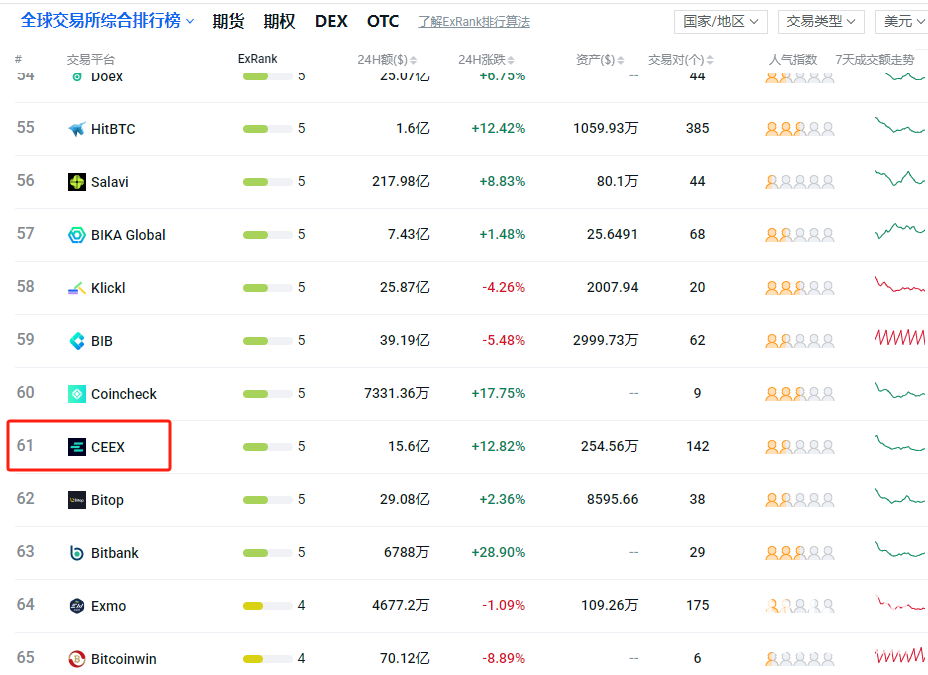928x675 pixels.
Task: Open the OTC tab
Action: click(383, 20)
